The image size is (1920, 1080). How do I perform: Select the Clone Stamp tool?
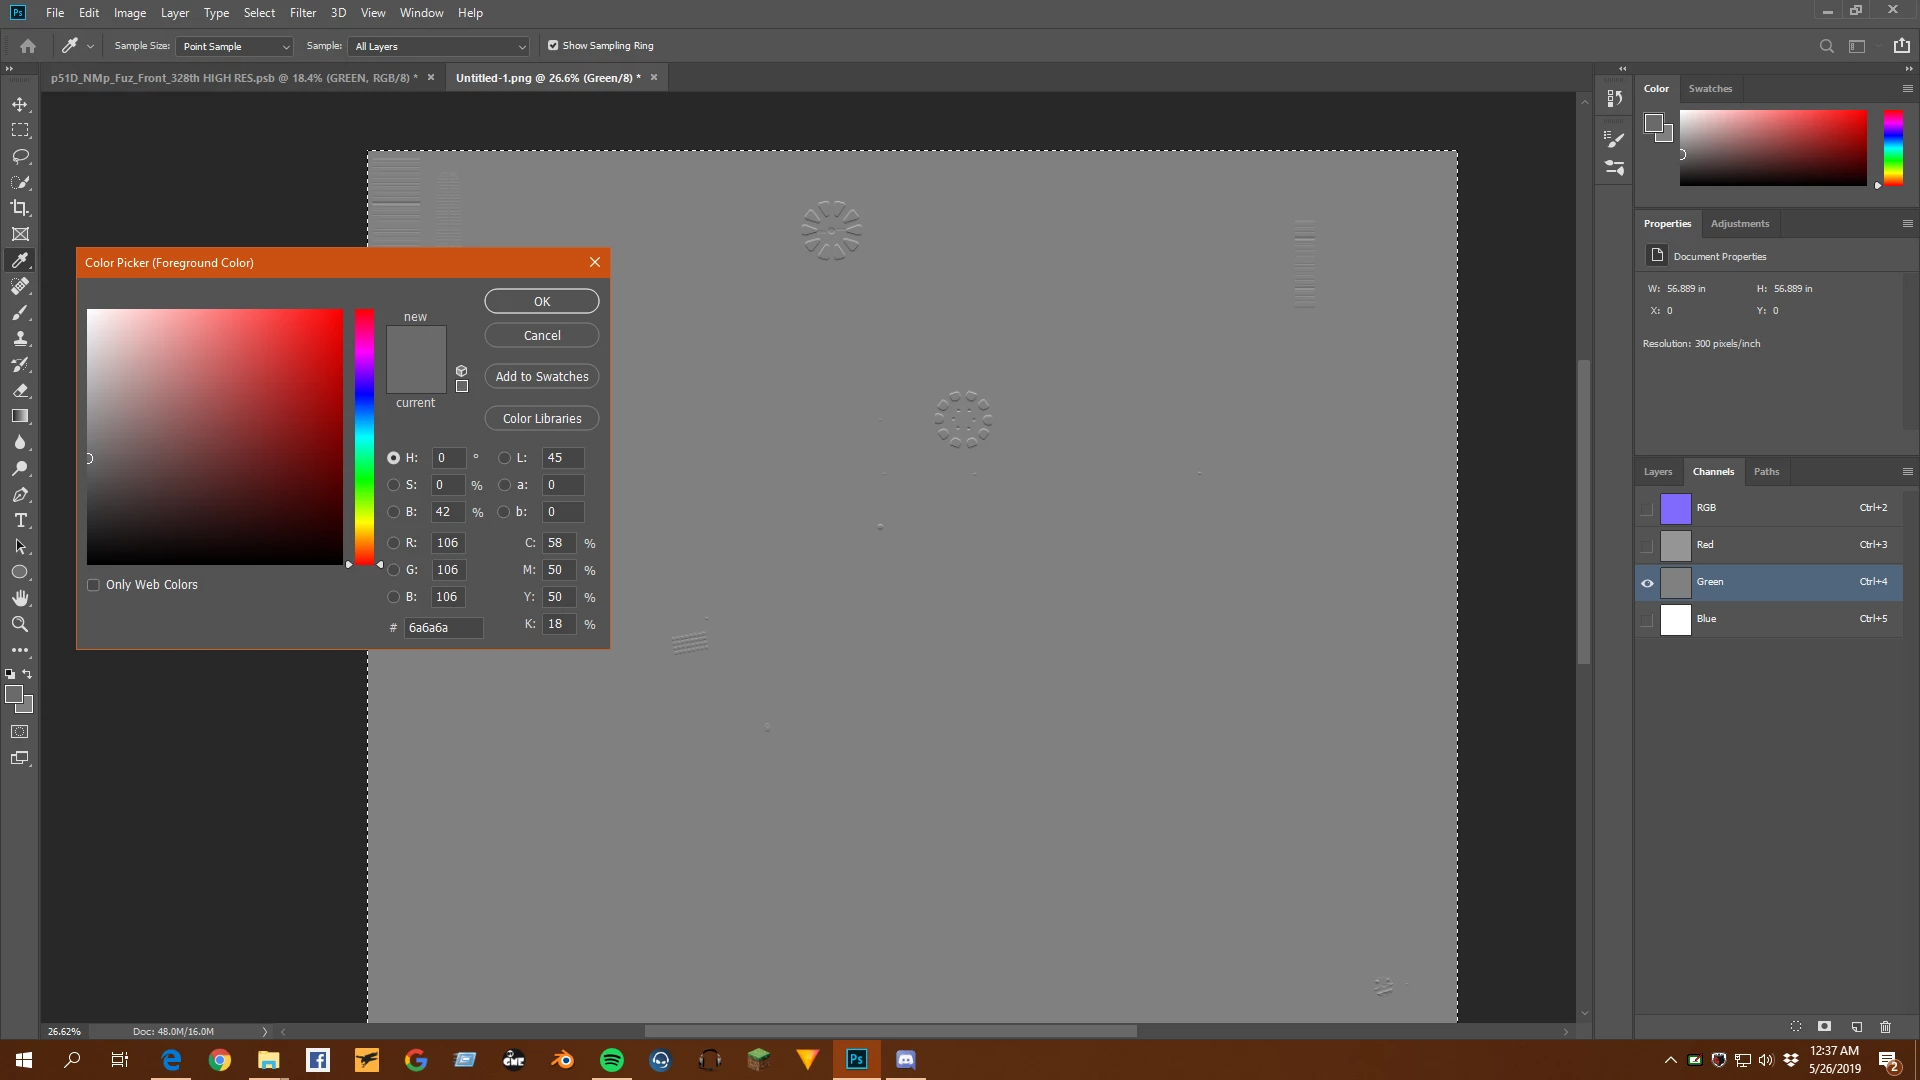[20, 338]
